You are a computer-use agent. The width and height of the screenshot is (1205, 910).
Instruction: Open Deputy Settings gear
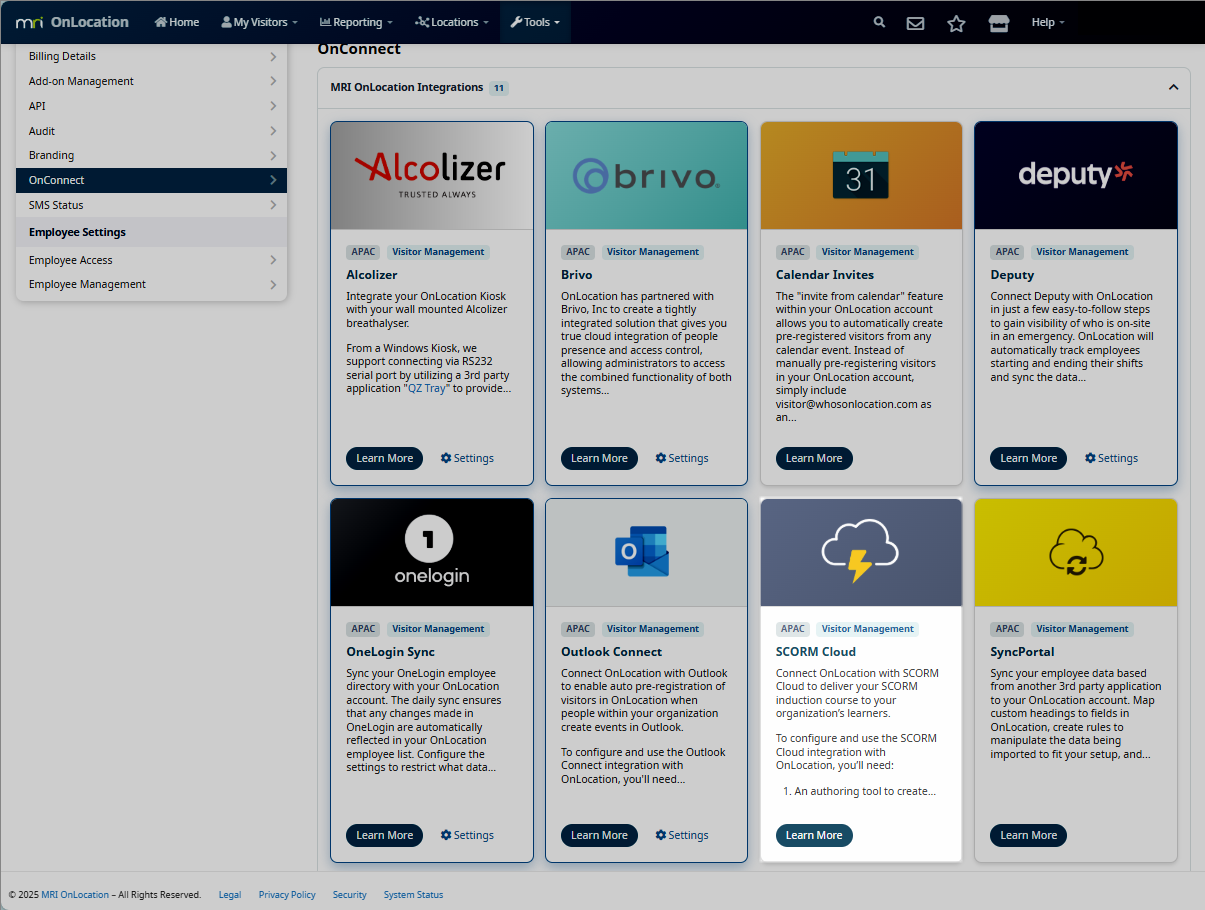(x=1111, y=458)
